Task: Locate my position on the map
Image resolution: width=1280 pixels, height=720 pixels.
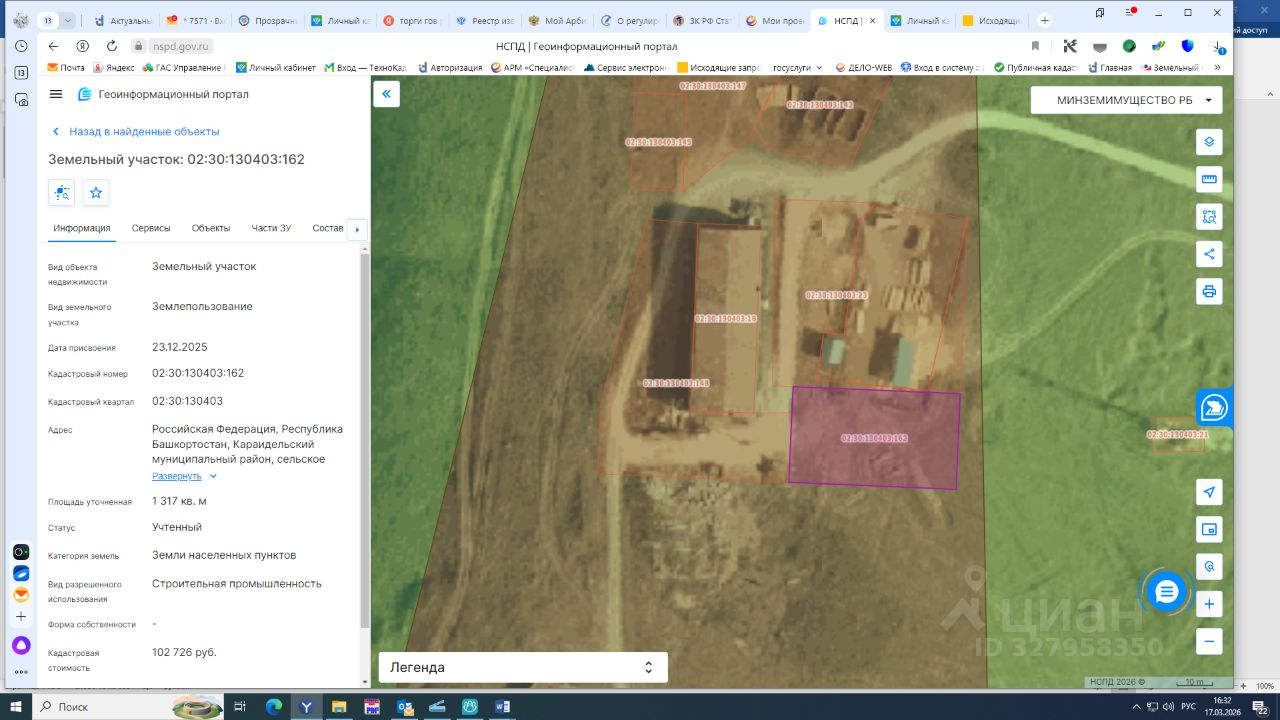Action: pos(1209,492)
